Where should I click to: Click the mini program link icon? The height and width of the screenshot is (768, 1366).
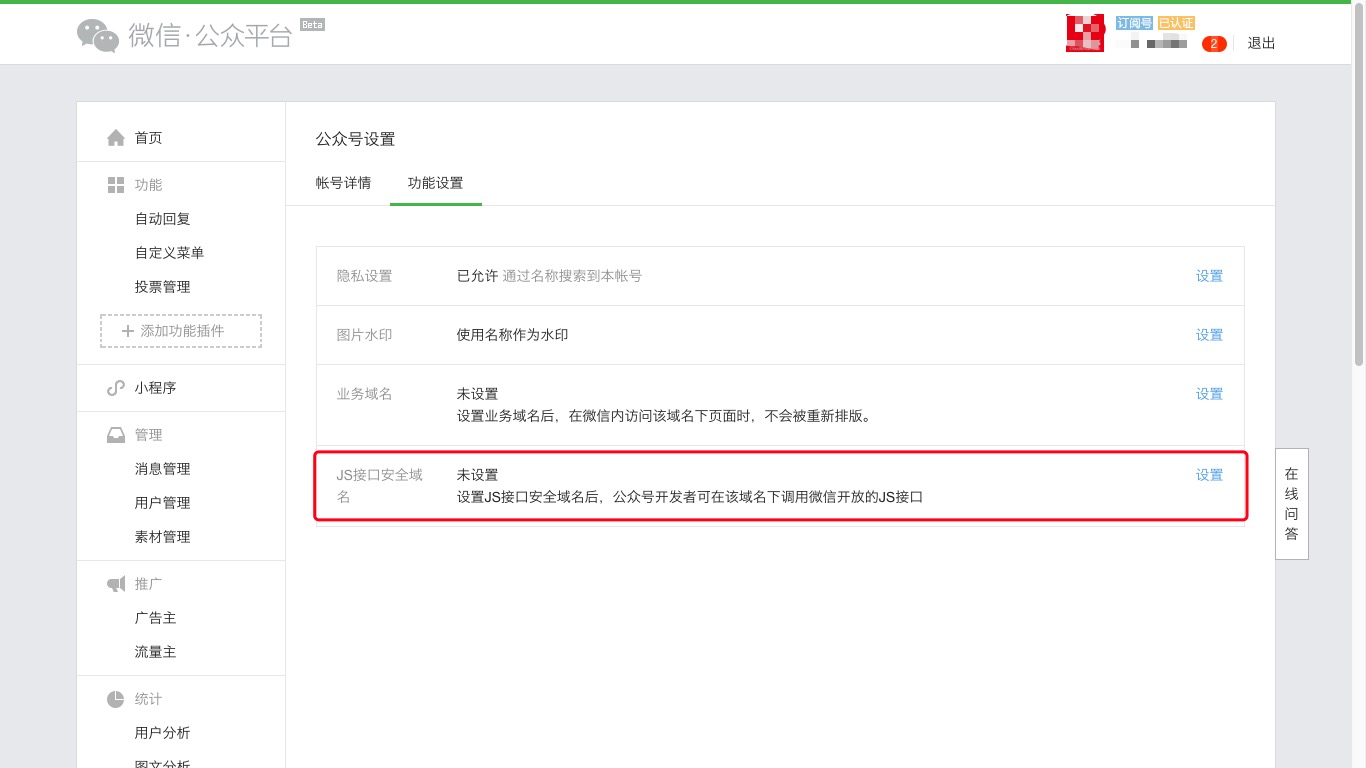(x=116, y=388)
